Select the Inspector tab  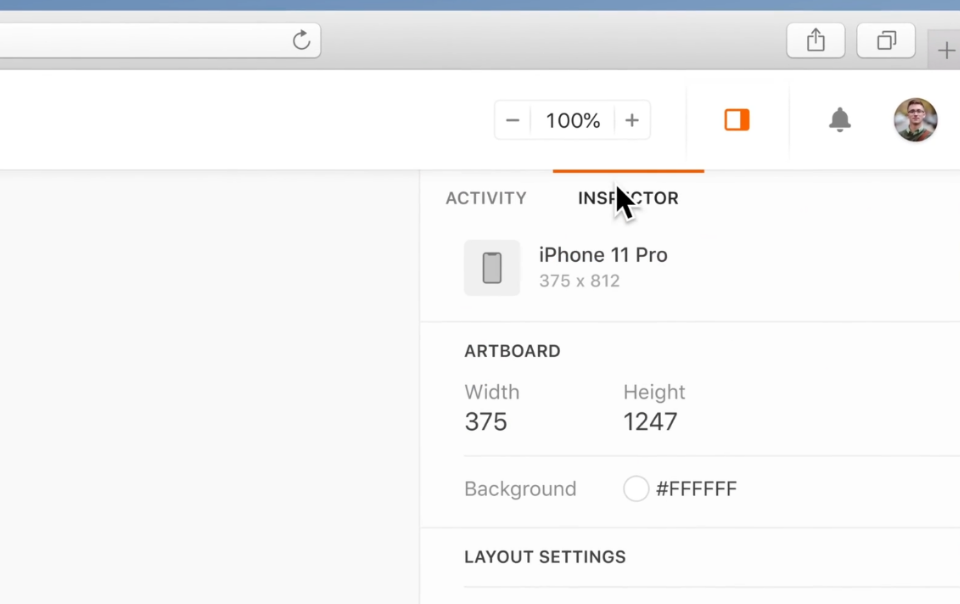click(x=628, y=198)
